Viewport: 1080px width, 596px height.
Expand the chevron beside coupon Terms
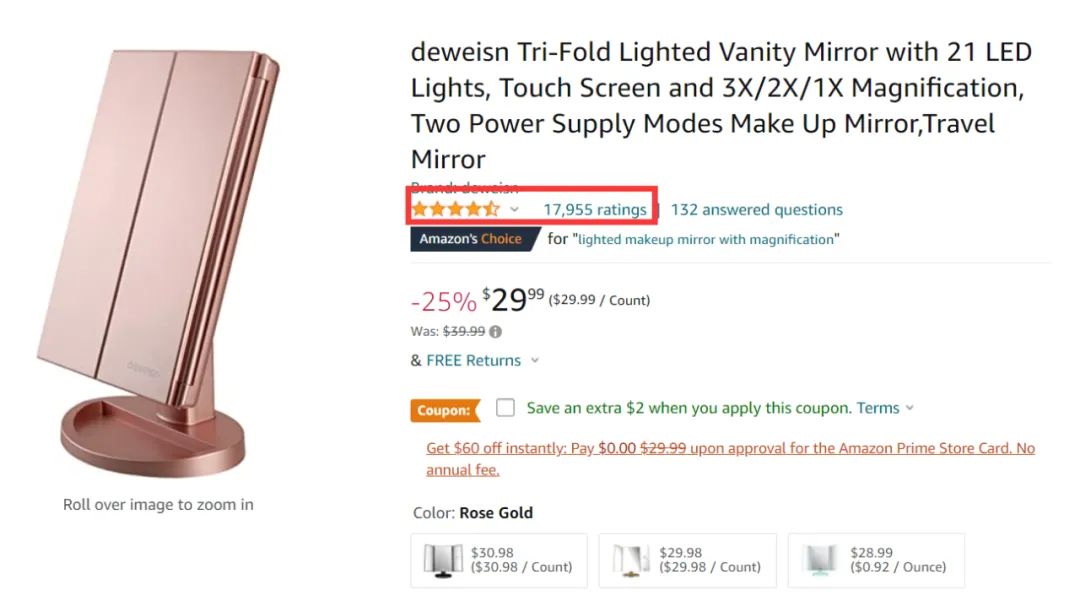pyautogui.click(x=909, y=408)
